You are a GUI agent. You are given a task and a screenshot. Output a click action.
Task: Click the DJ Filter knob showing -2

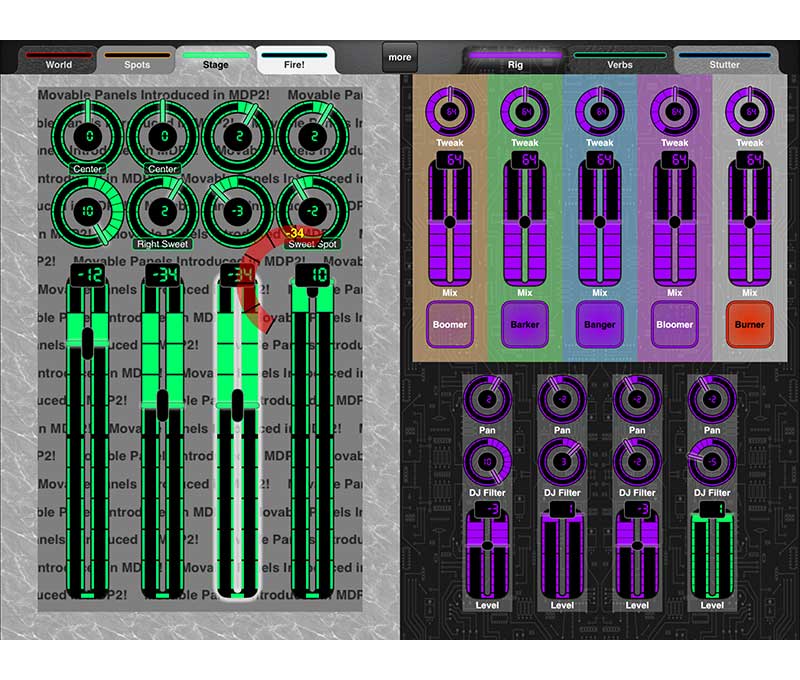pos(637,462)
